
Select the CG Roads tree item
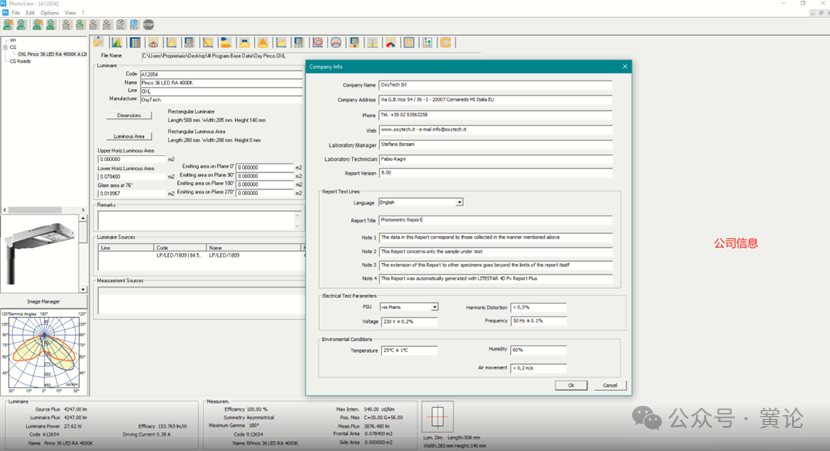[x=20, y=61]
